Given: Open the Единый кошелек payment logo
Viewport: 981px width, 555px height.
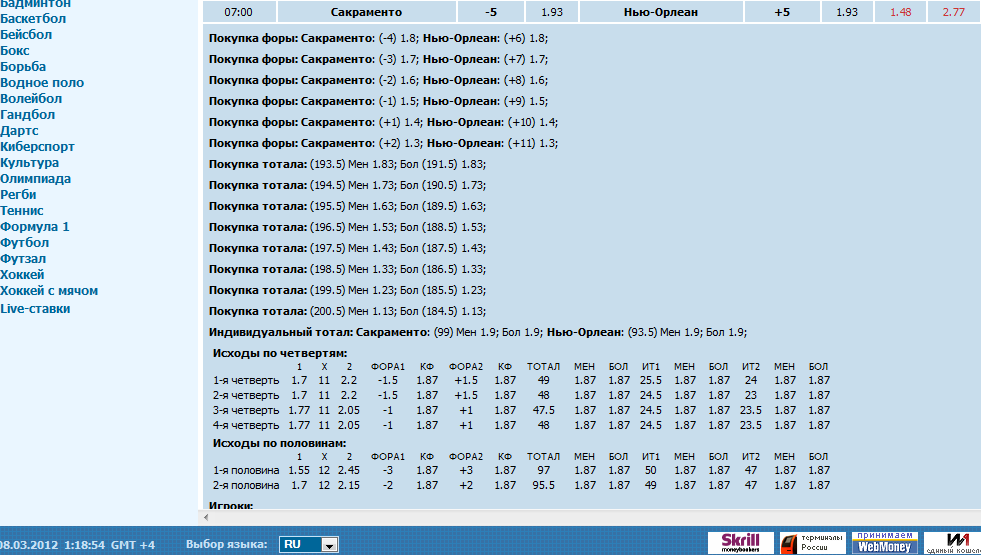Looking at the screenshot, I should (x=952, y=542).
